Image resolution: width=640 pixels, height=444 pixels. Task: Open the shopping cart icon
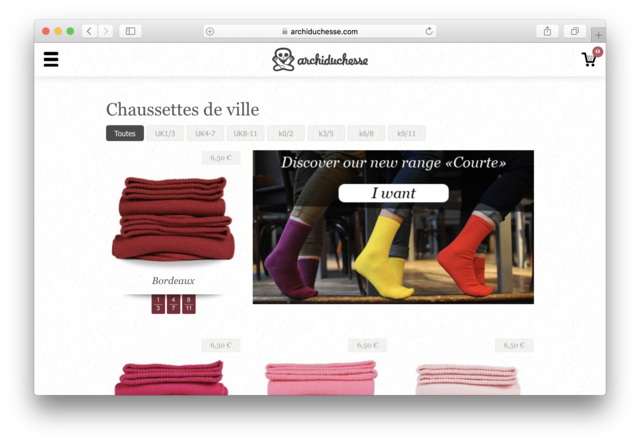[x=589, y=60]
